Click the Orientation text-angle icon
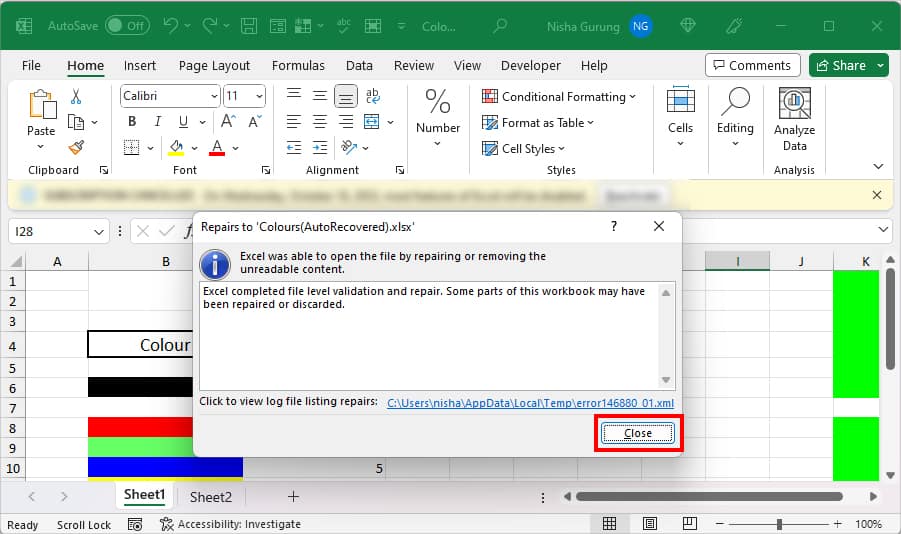Screen dimensions: 901x534 tap(349, 148)
